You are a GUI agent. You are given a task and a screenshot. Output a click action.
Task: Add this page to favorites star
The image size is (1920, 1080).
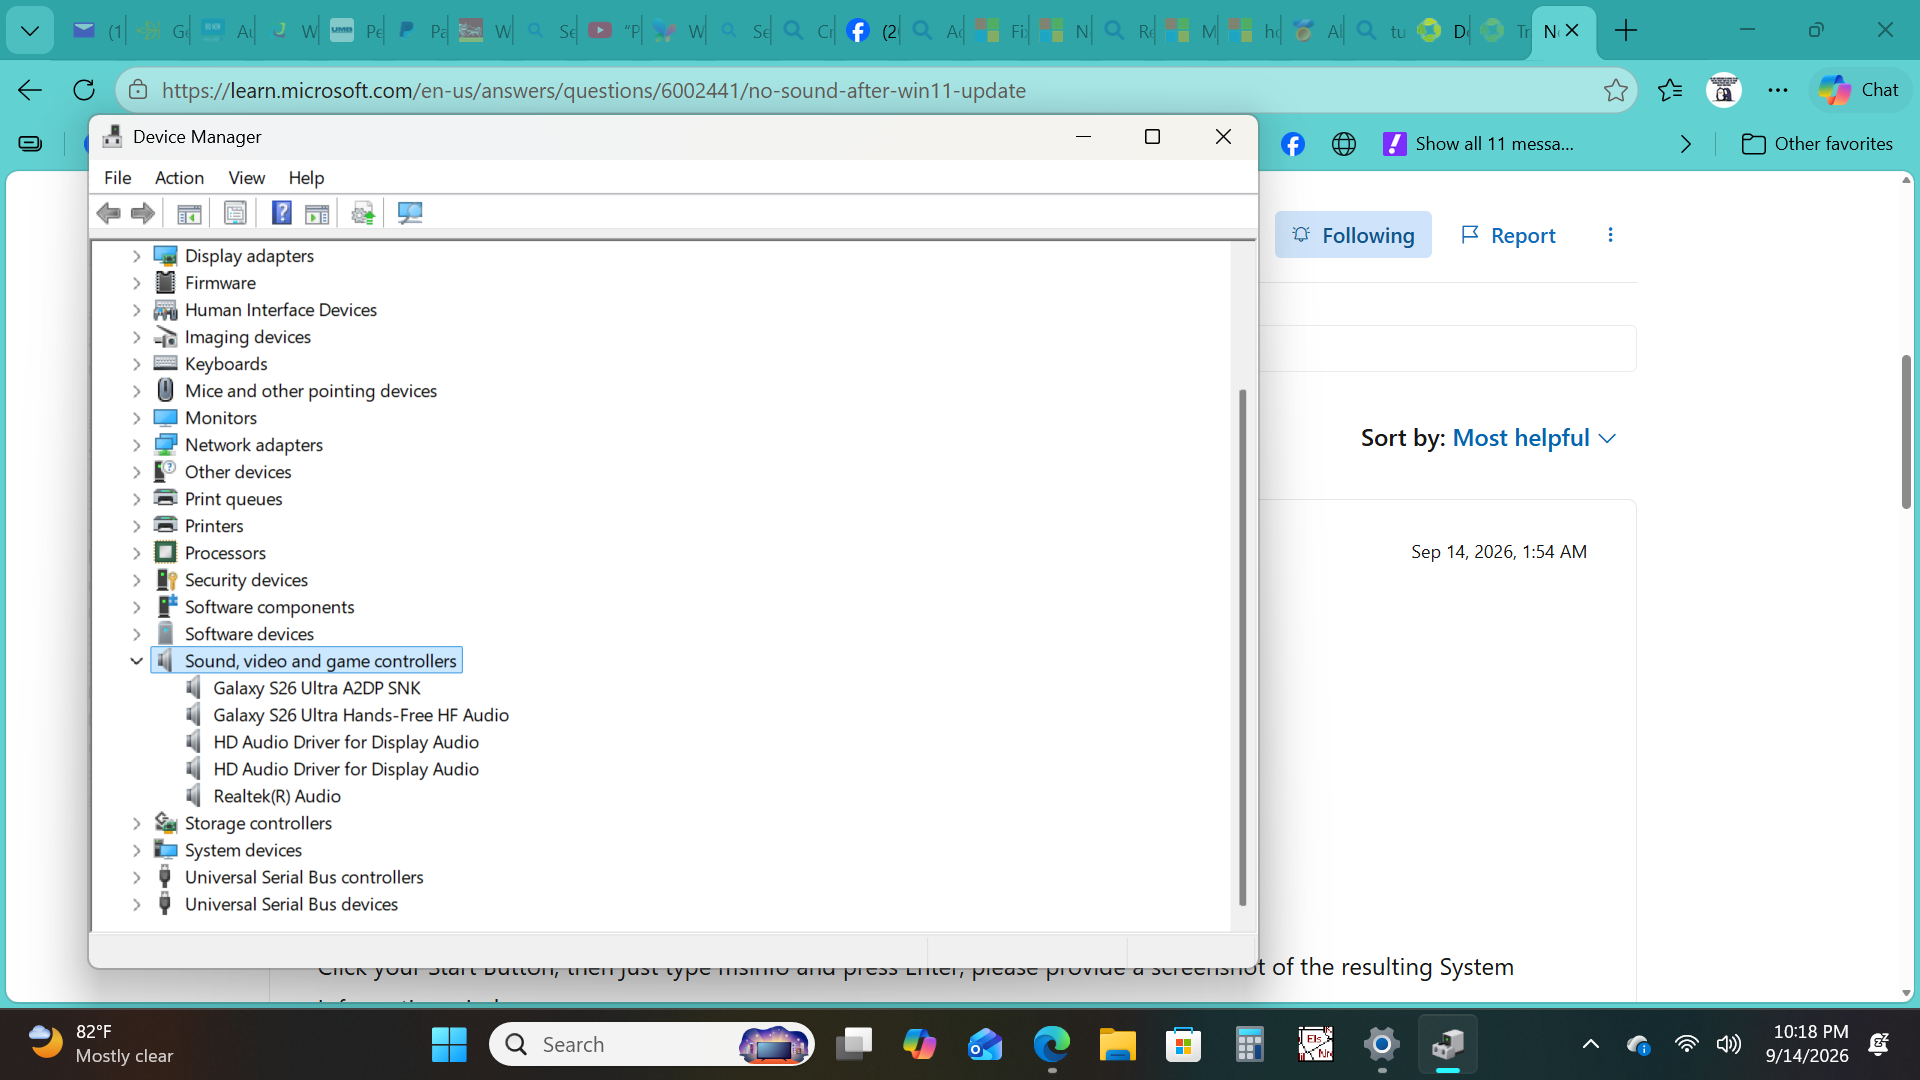coord(1615,90)
